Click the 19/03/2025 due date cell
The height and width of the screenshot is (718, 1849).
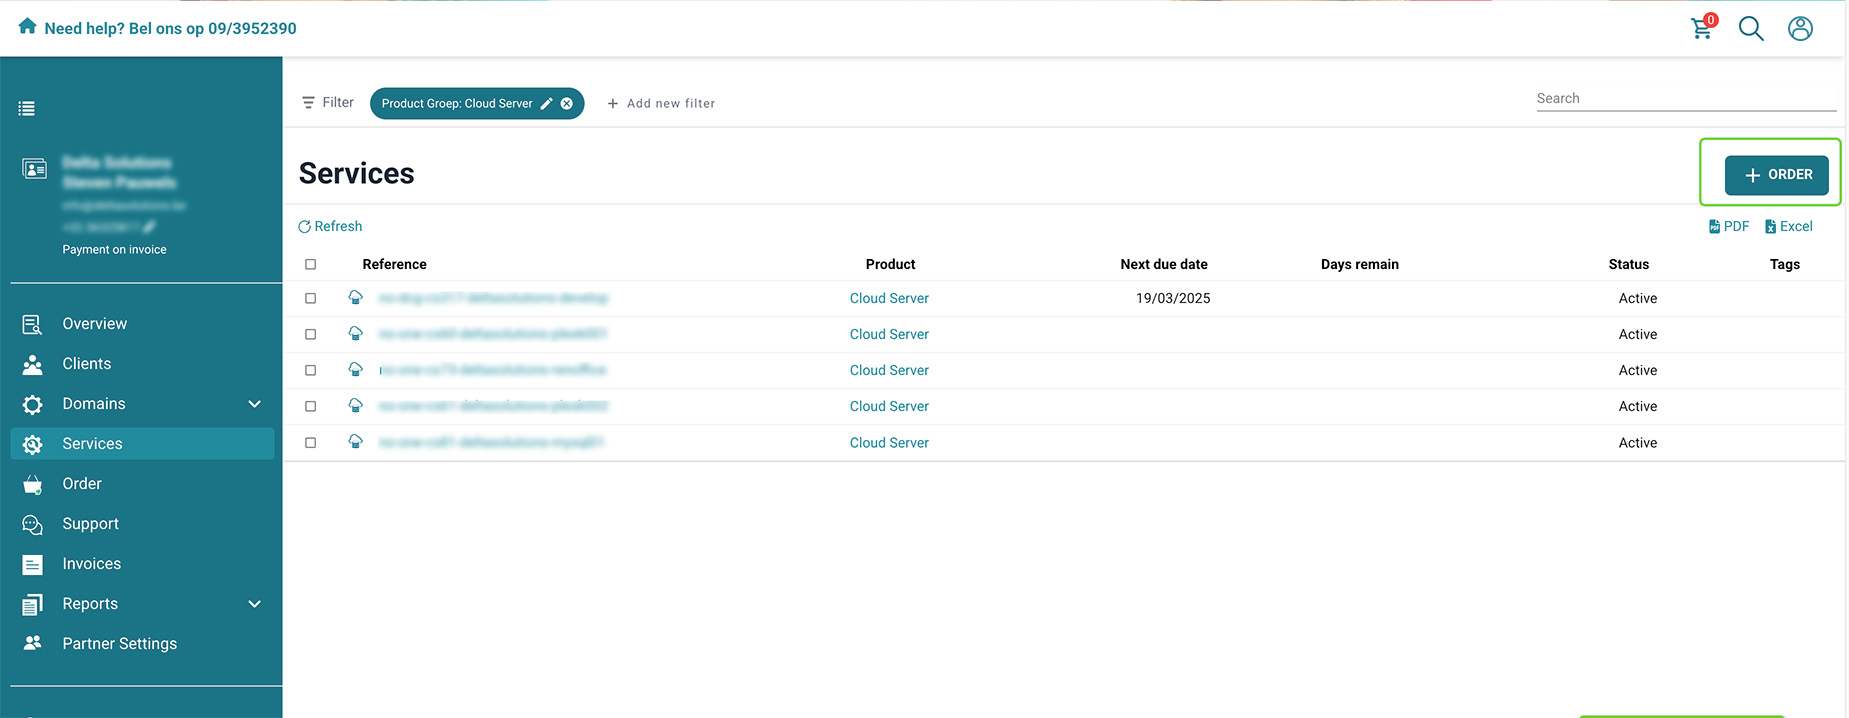pyautogui.click(x=1173, y=298)
